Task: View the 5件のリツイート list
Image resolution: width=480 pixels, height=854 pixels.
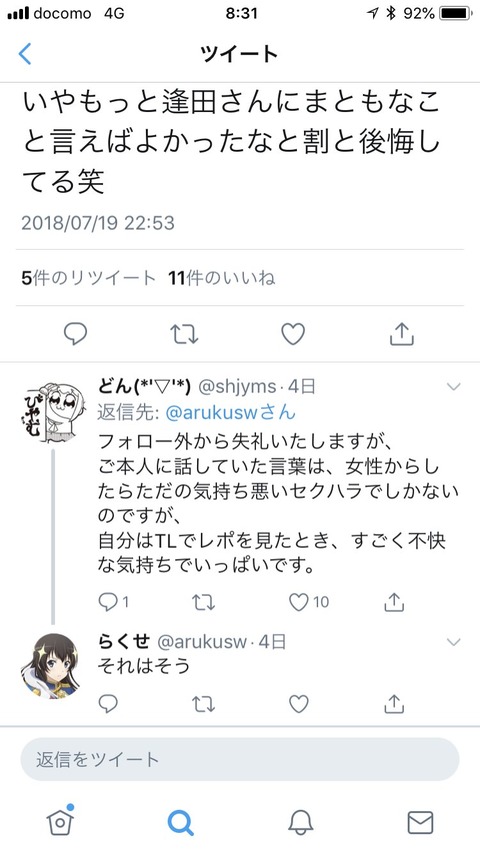Action: 89,278
